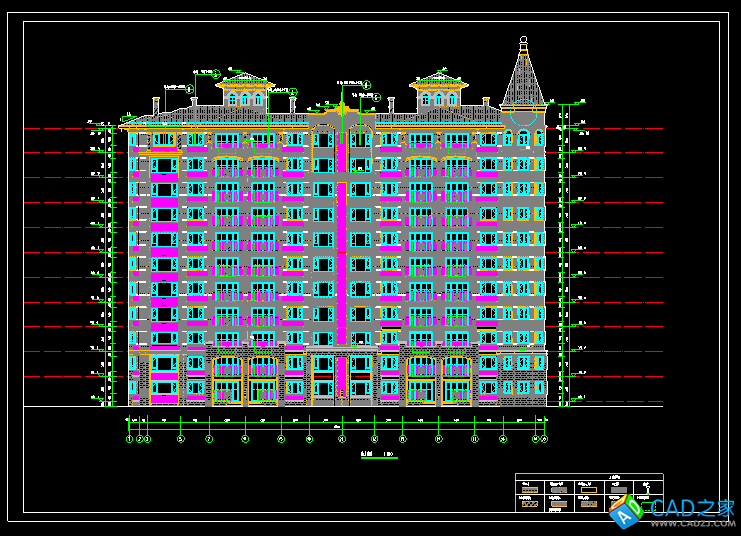
Task: Click the yellow ornament at center roof peak
Action: click(343, 108)
